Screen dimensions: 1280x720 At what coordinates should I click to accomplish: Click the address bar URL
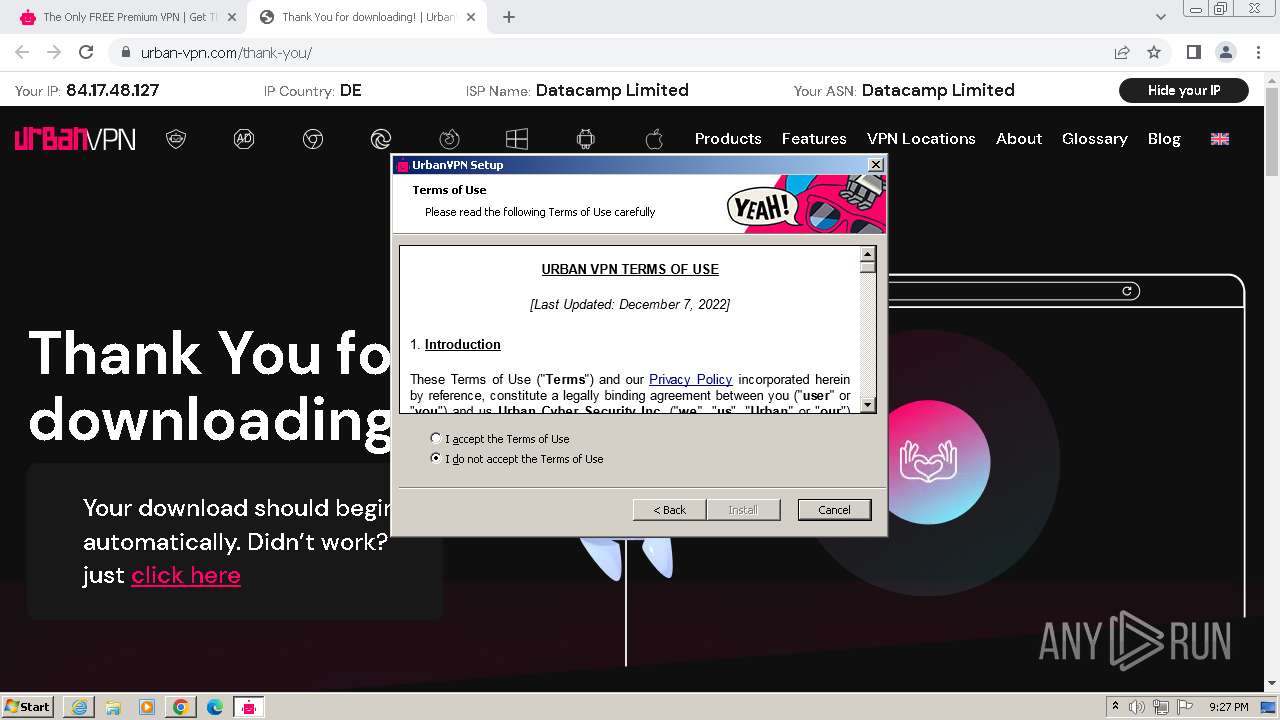[226, 53]
